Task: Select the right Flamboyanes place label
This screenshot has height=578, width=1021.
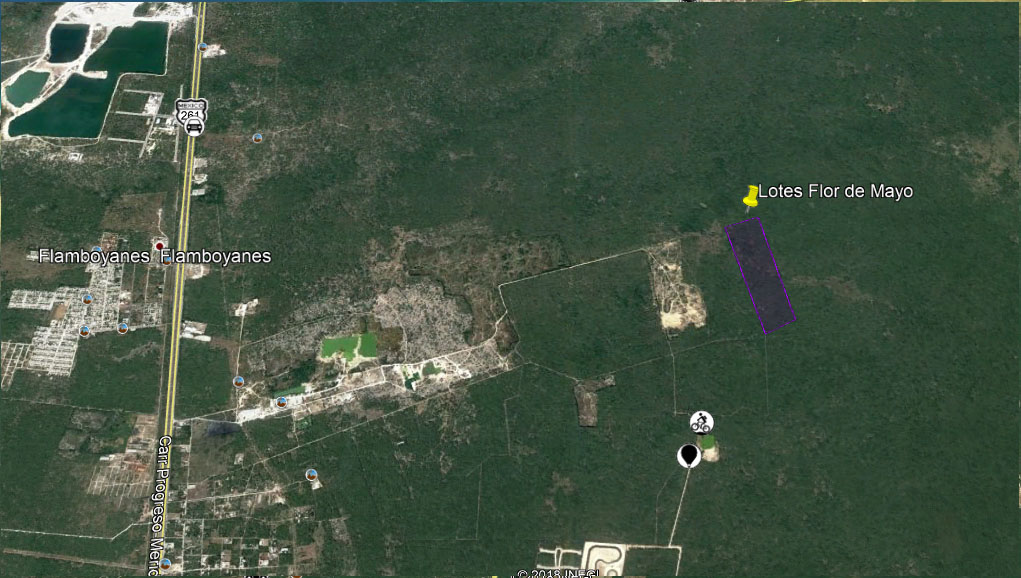Action: pyautogui.click(x=216, y=256)
